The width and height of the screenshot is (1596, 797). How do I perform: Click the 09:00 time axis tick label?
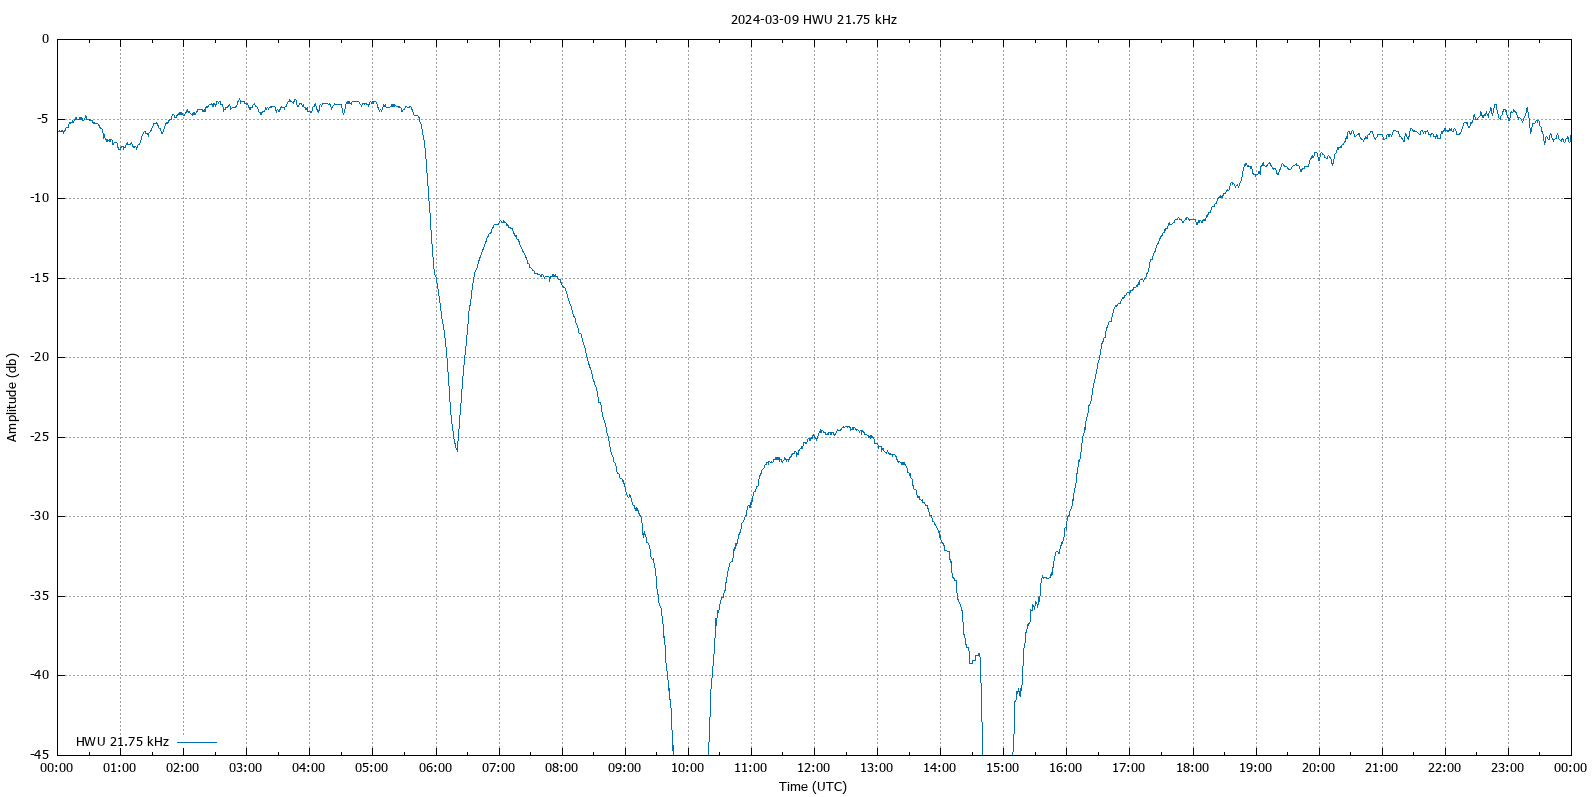click(624, 768)
